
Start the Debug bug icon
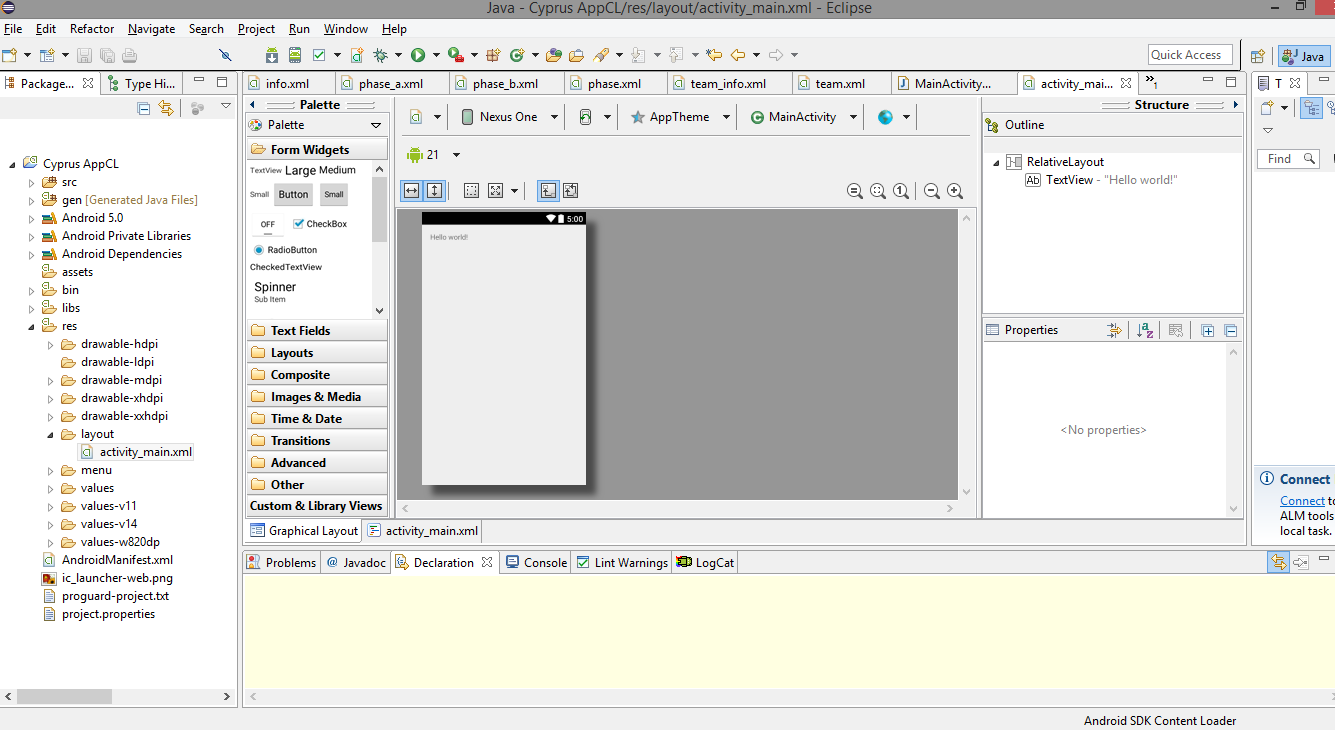point(380,55)
